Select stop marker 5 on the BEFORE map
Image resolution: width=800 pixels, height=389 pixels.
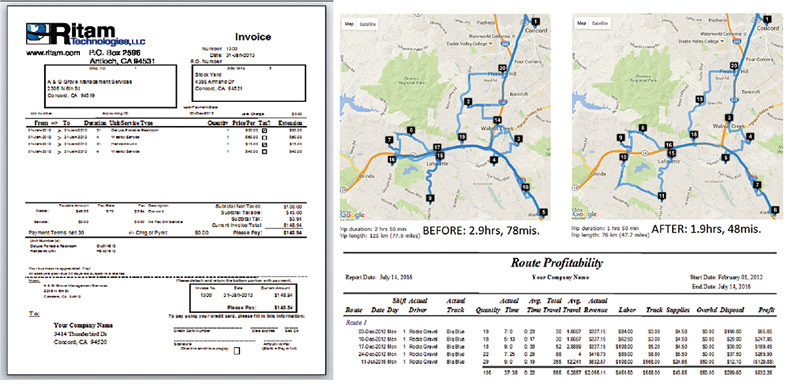click(x=543, y=212)
